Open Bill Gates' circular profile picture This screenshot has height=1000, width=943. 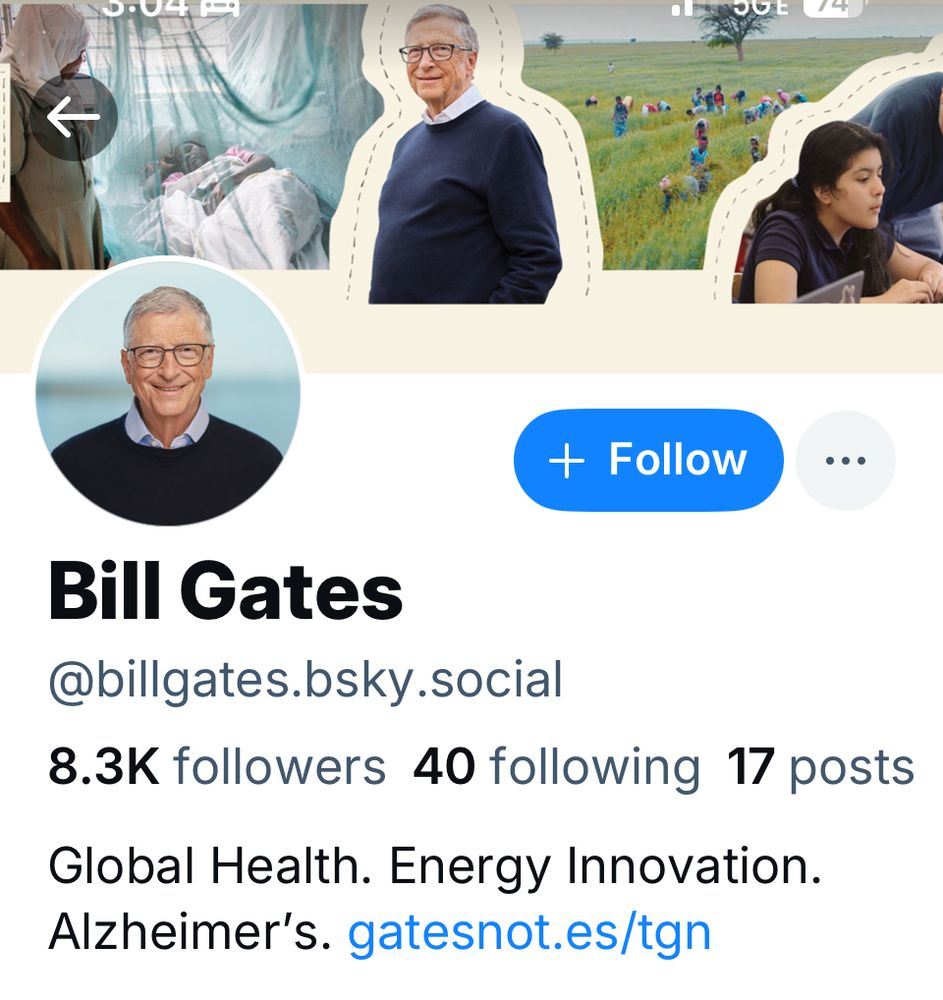[x=168, y=390]
